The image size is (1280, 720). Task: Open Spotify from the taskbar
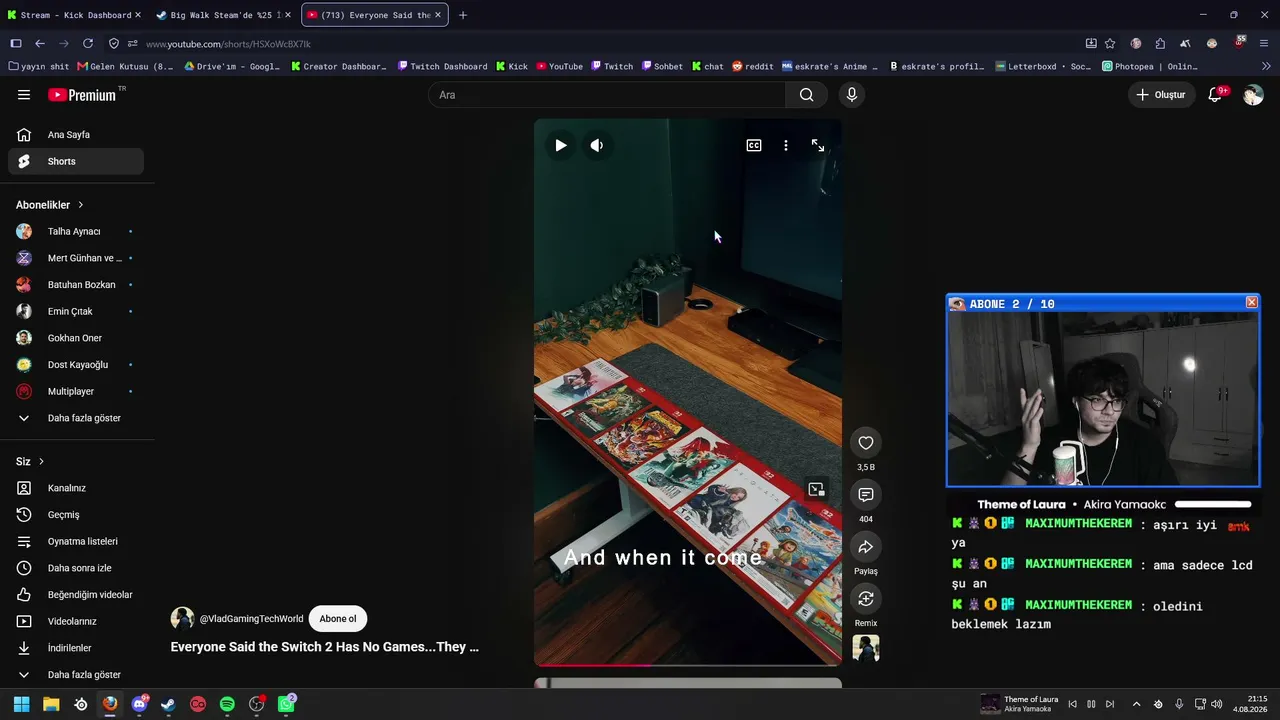(x=227, y=704)
